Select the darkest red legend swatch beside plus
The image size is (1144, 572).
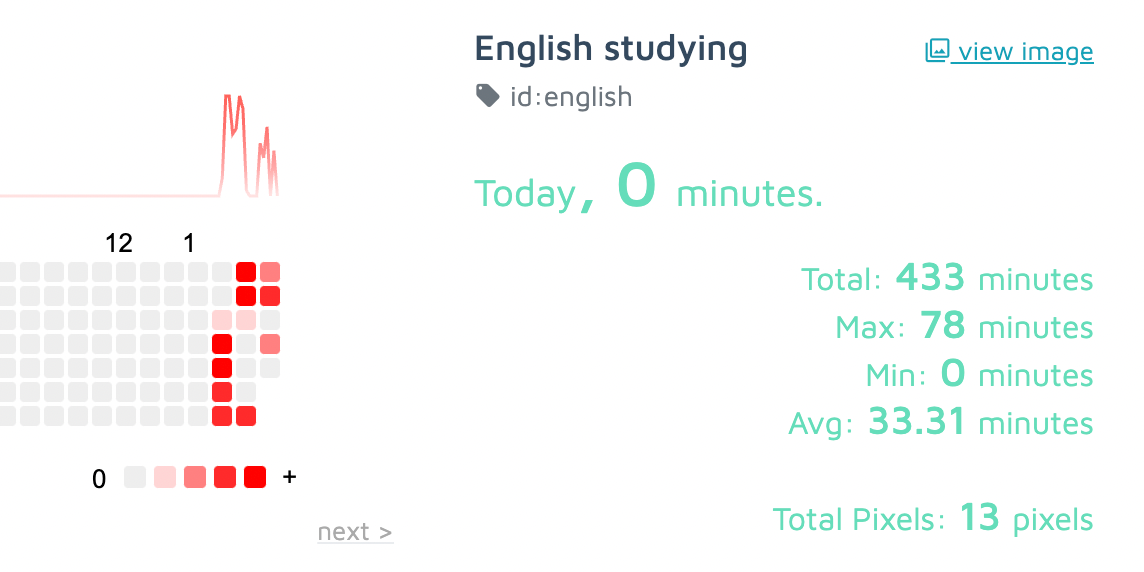coord(255,477)
